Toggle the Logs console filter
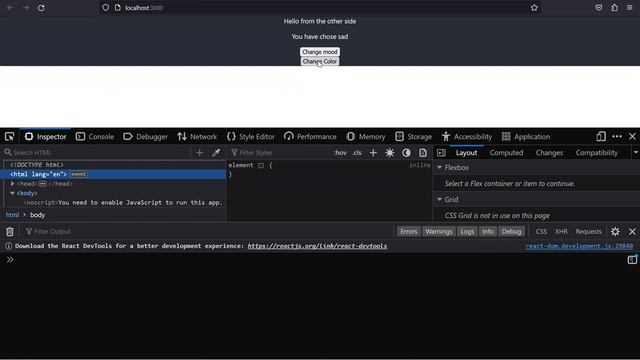 click(x=467, y=231)
